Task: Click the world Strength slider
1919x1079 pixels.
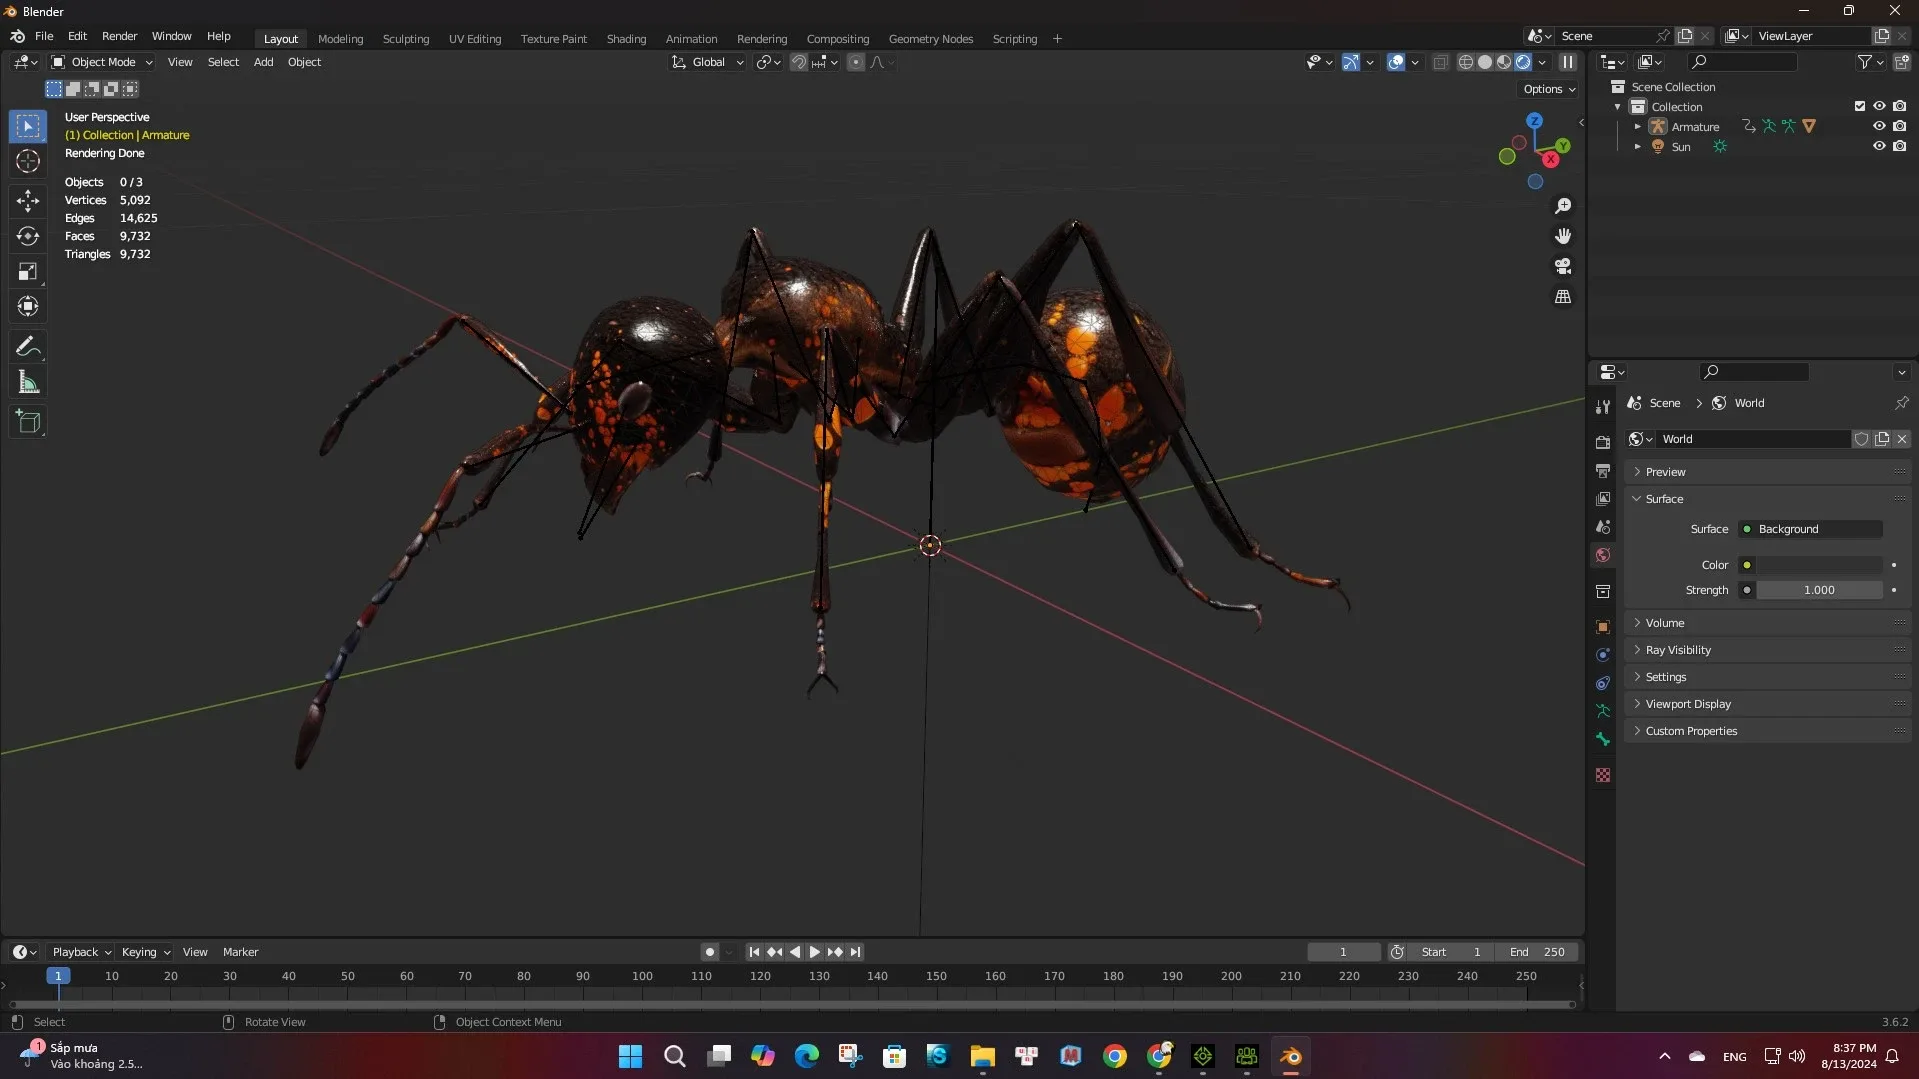Action: click(1818, 590)
